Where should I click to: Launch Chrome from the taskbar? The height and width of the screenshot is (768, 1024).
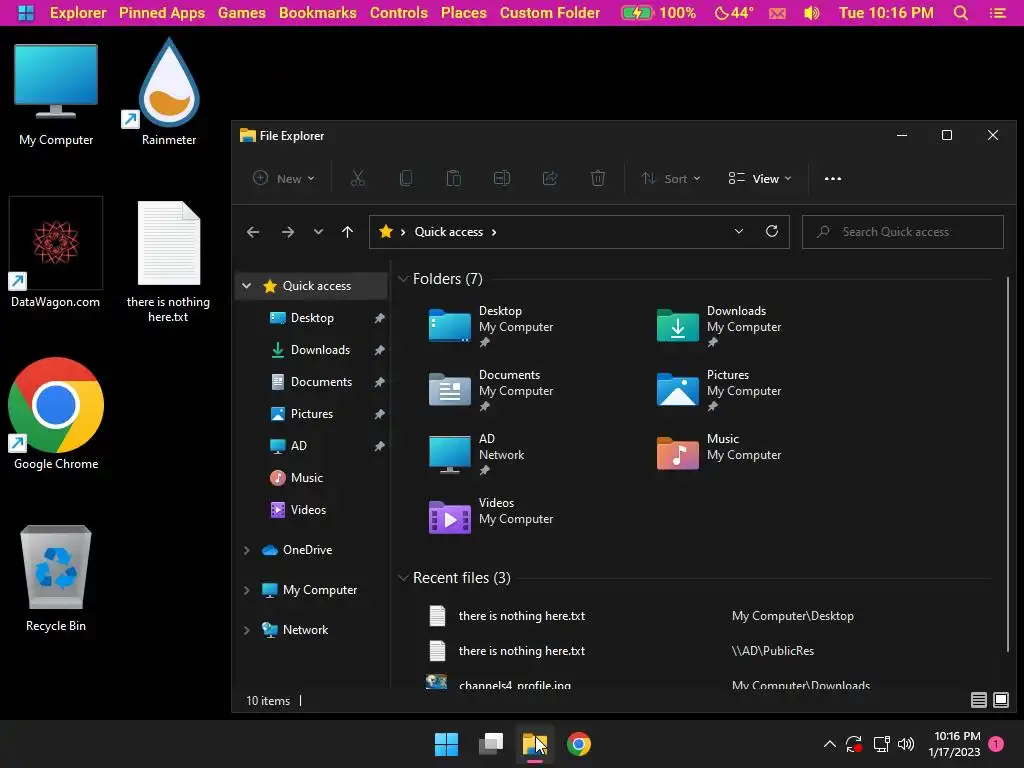coord(579,744)
